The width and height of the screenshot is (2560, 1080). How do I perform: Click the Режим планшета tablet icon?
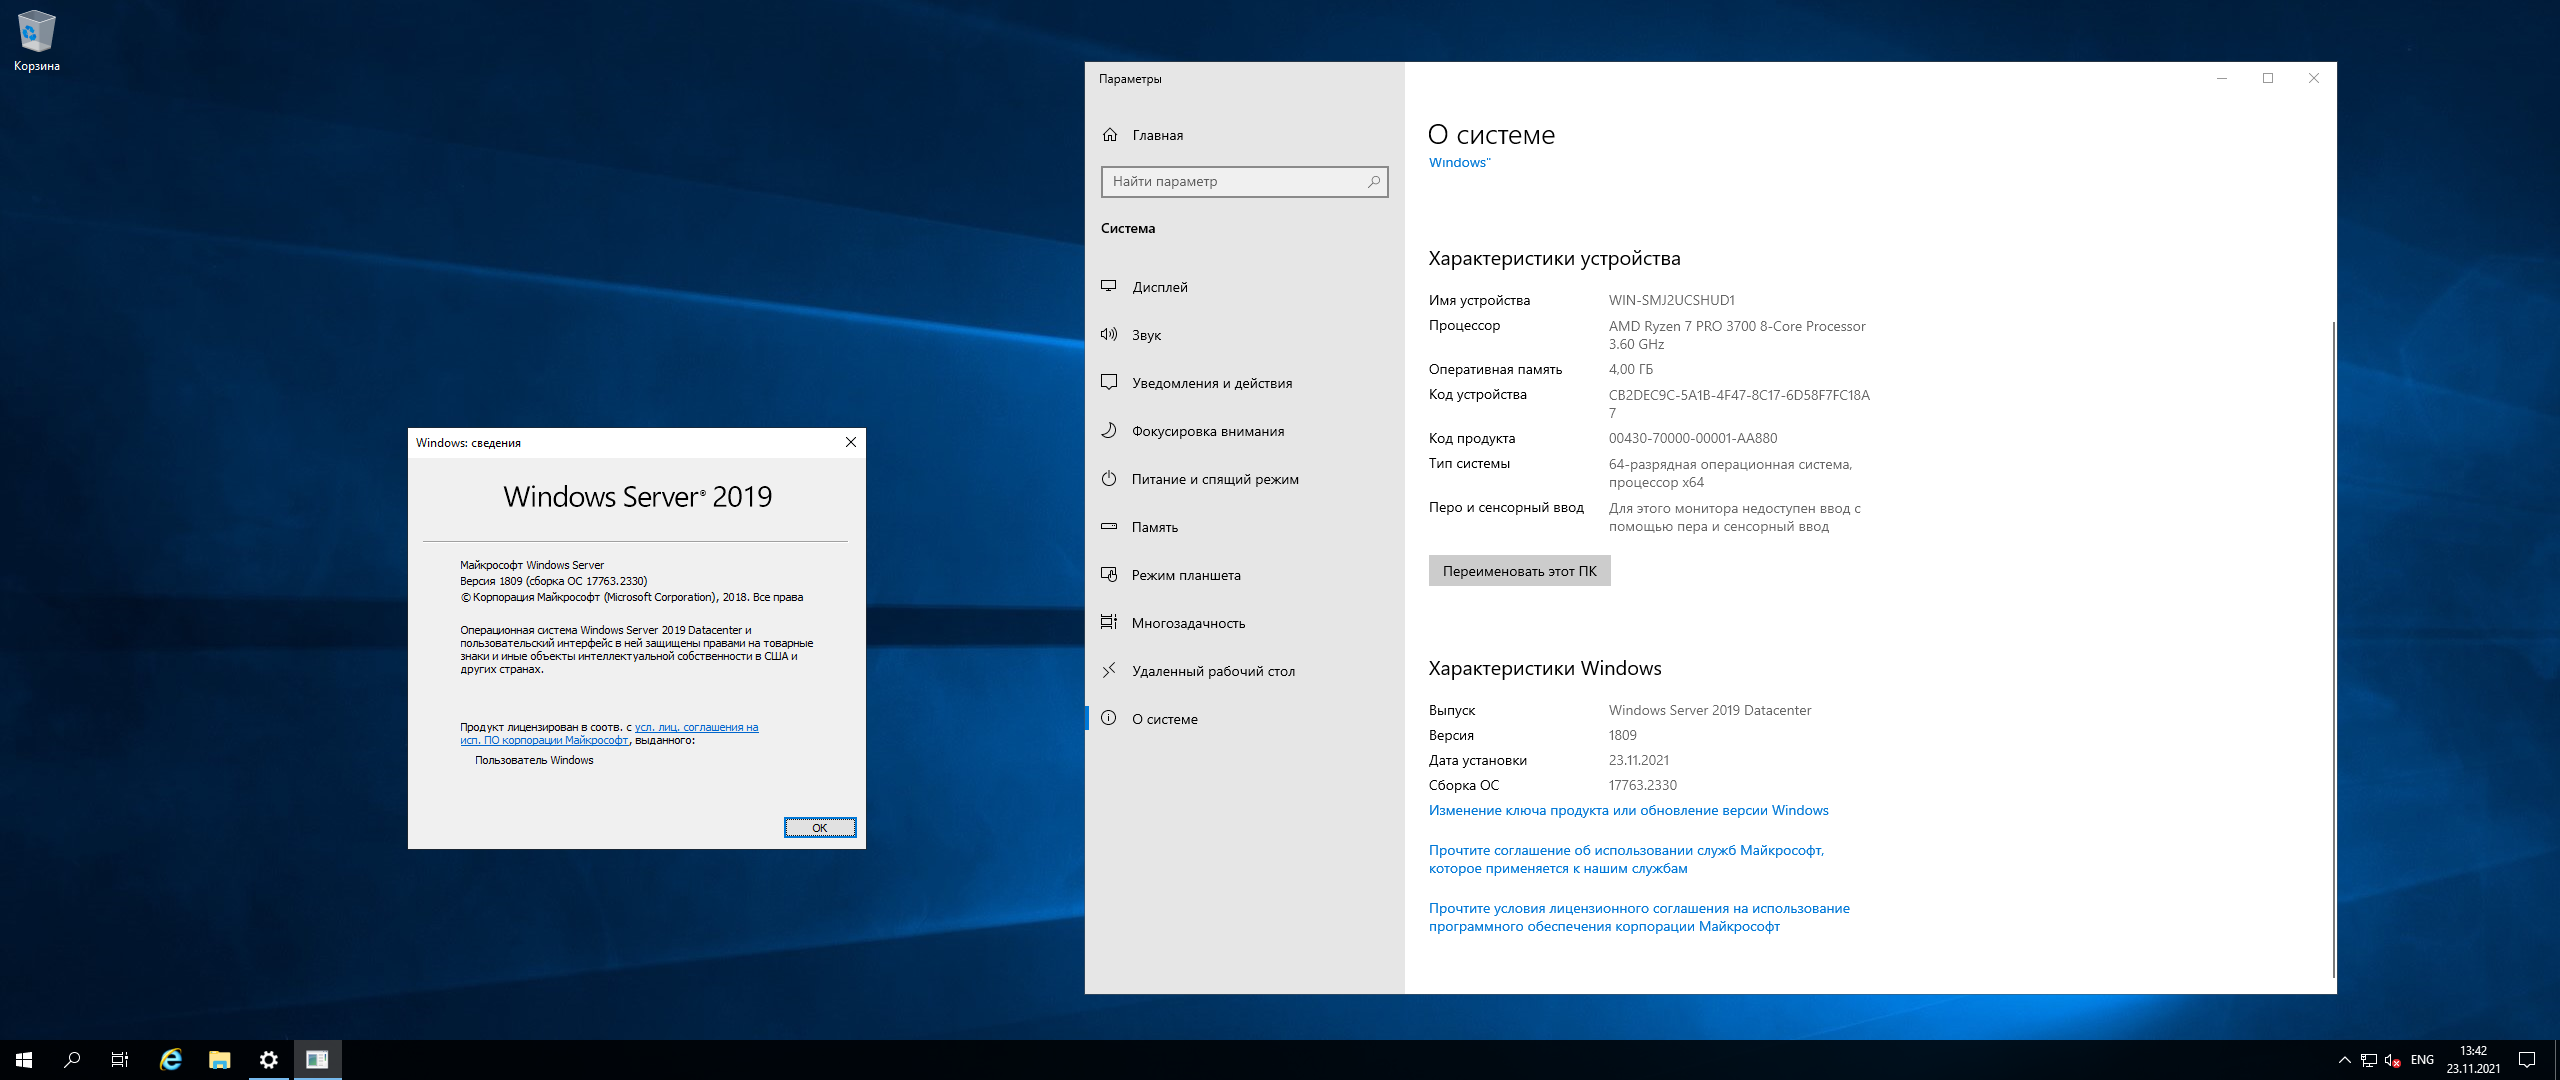(x=1109, y=574)
